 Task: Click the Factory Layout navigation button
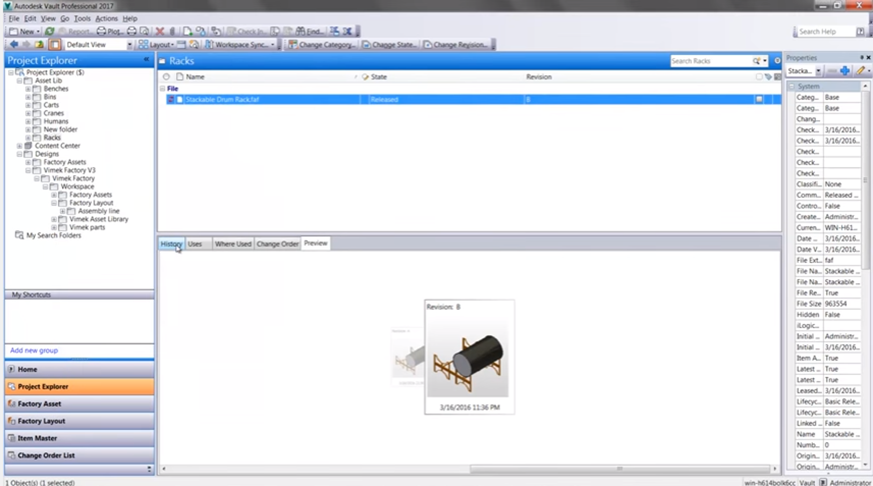[80, 421]
